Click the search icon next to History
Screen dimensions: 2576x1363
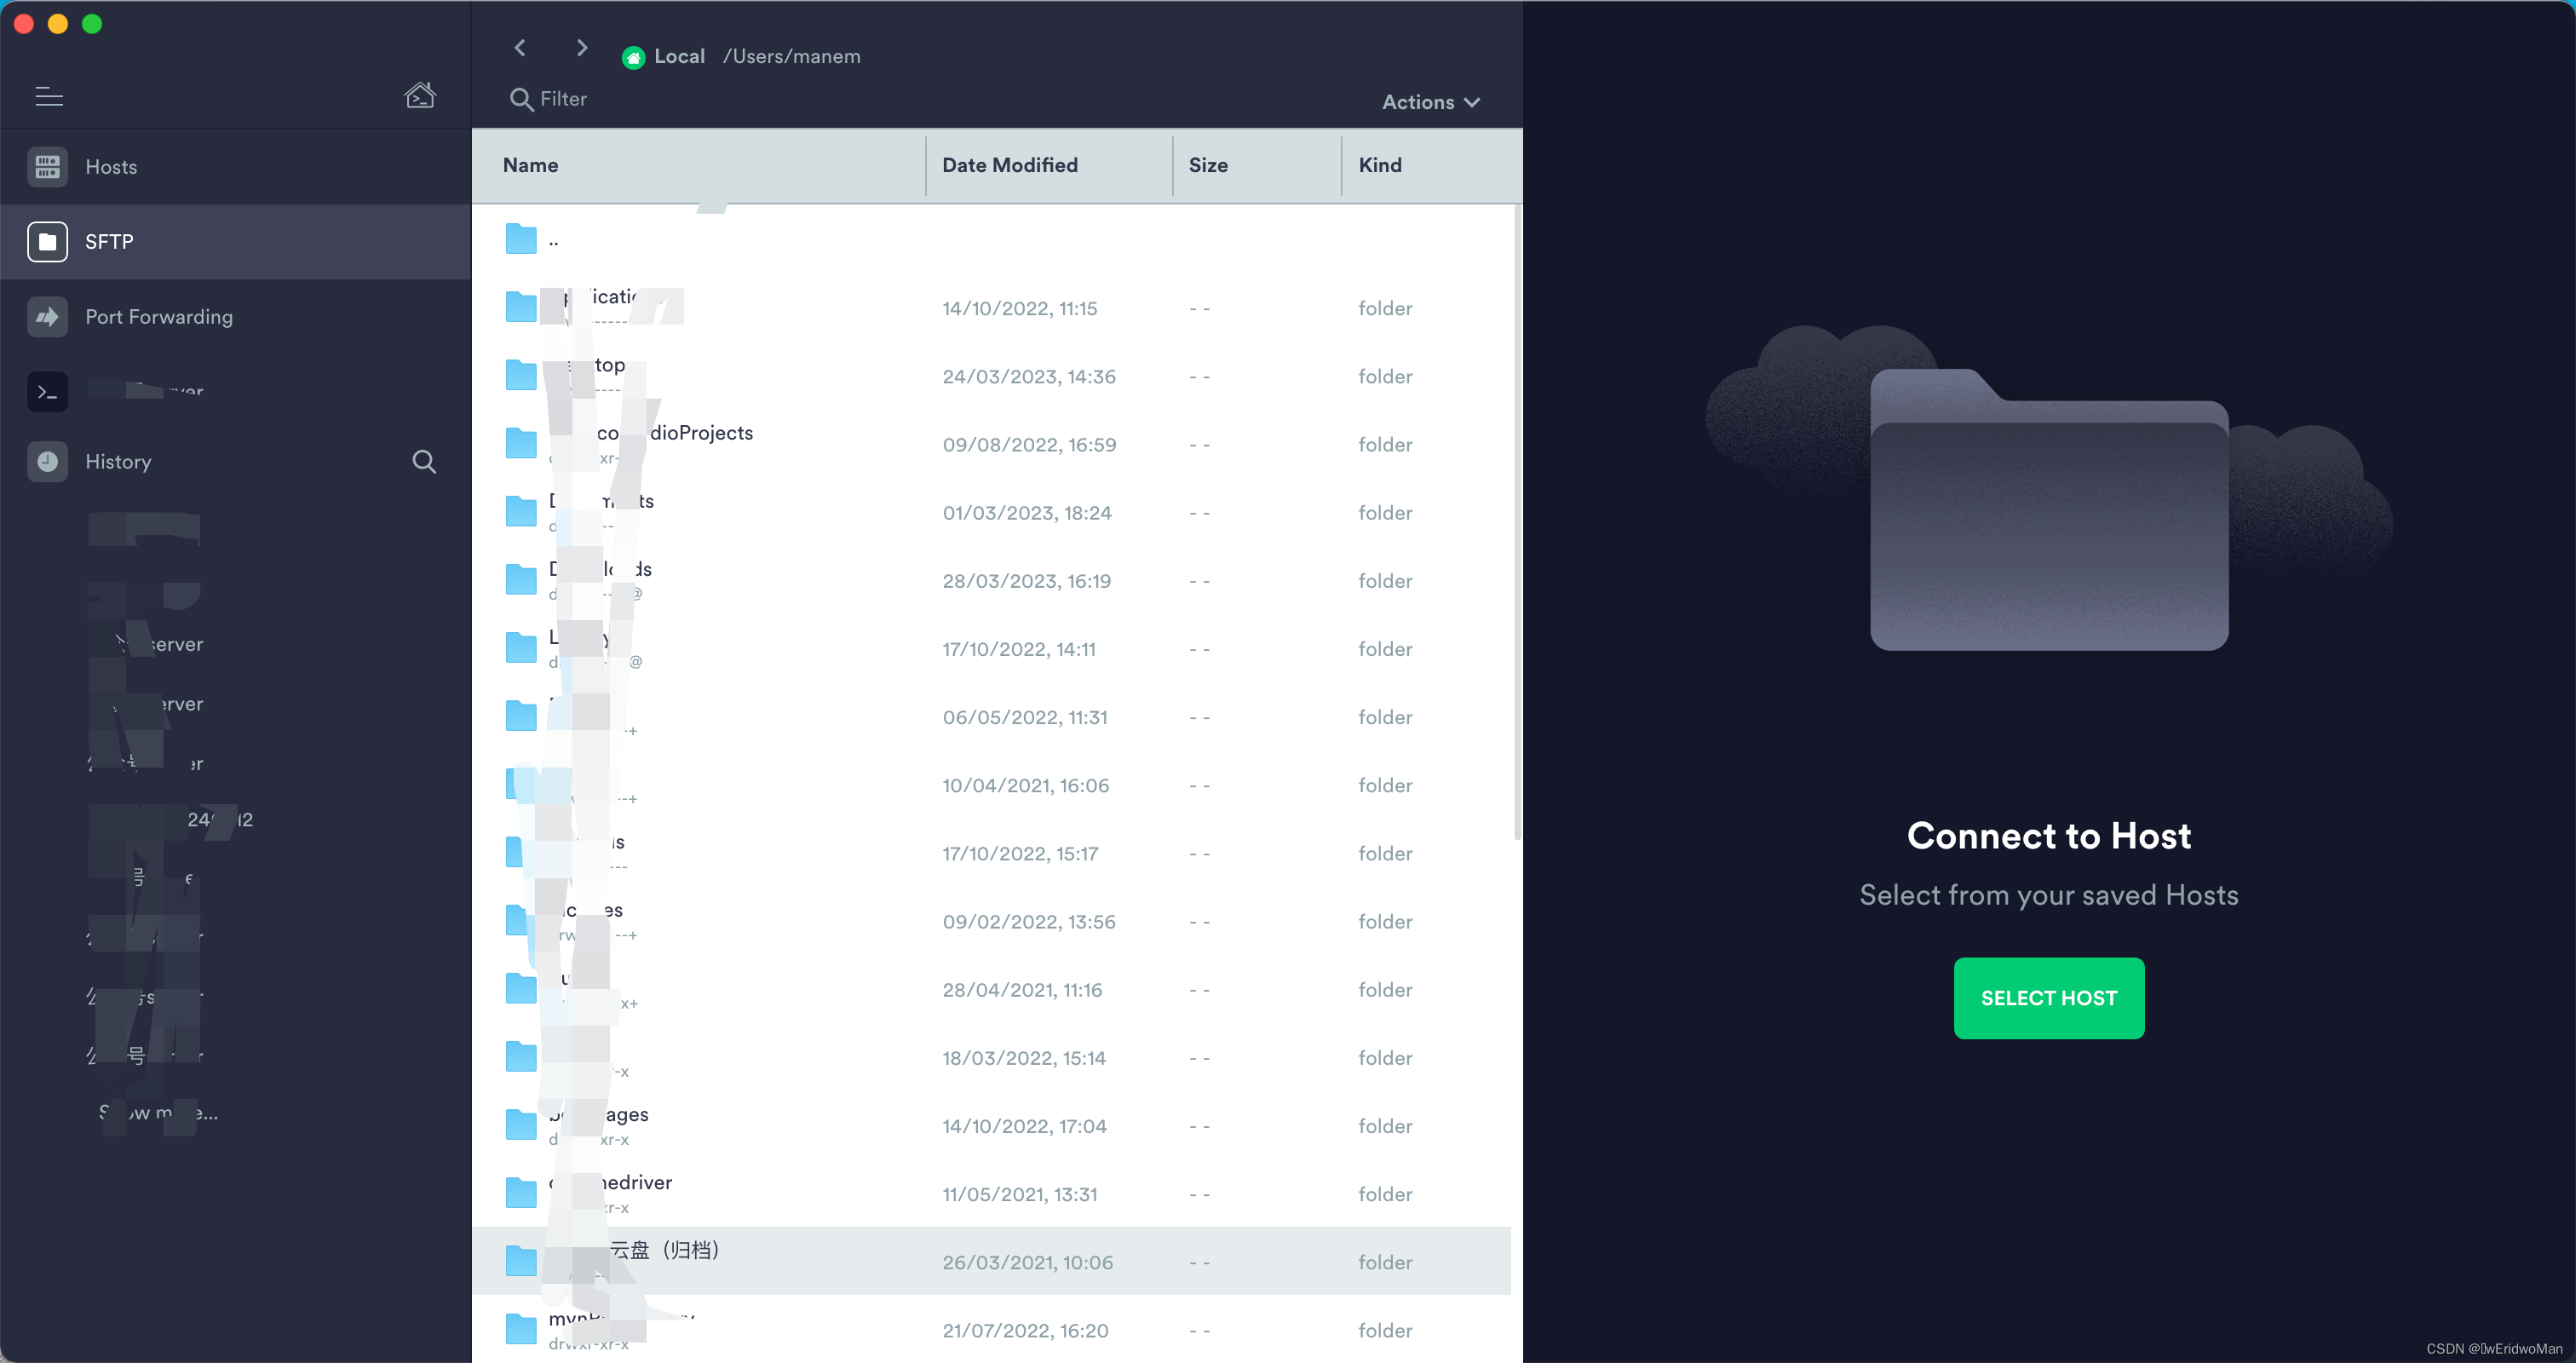click(424, 461)
